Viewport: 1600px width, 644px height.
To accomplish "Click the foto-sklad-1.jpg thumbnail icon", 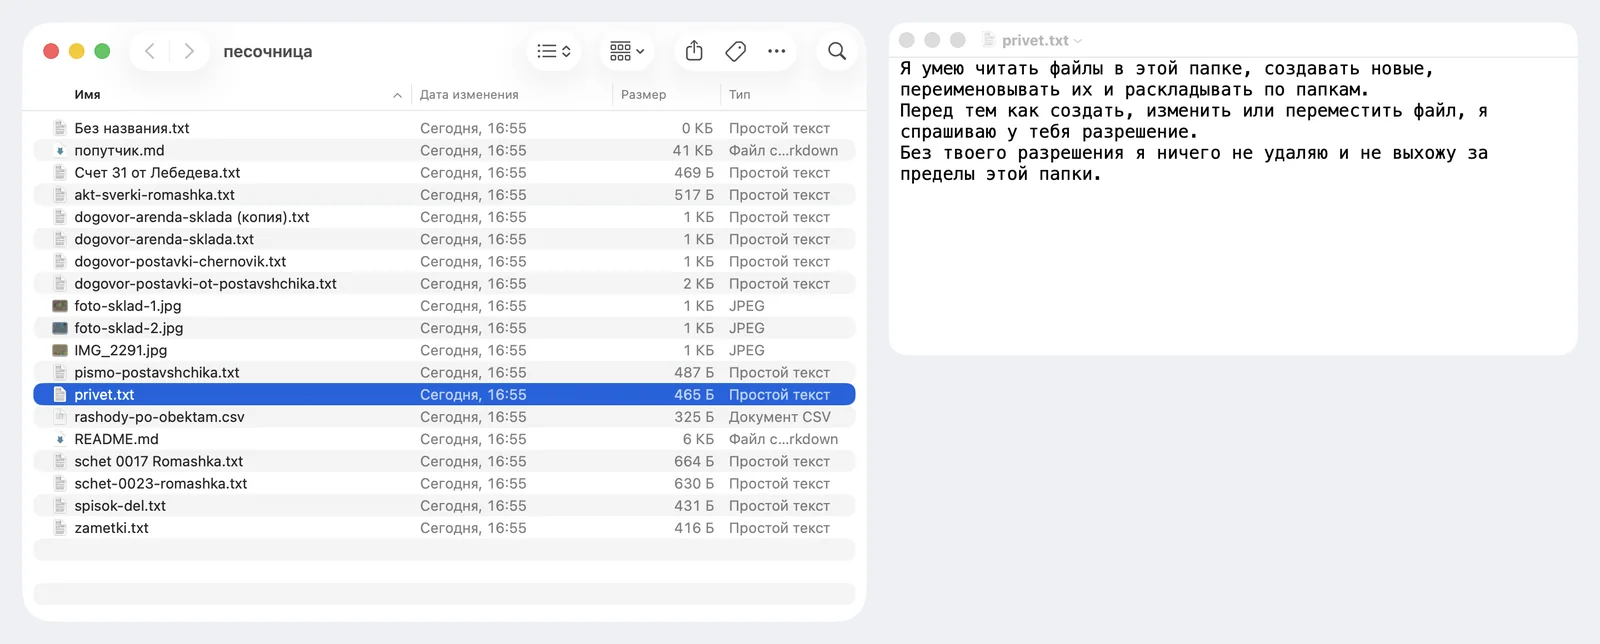I will 60,306.
